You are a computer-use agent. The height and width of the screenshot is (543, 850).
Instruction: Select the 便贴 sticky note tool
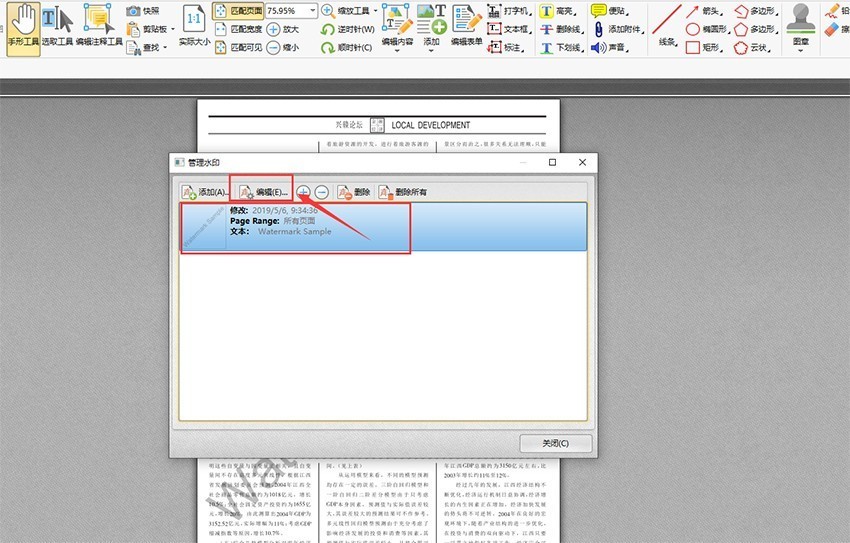point(610,11)
